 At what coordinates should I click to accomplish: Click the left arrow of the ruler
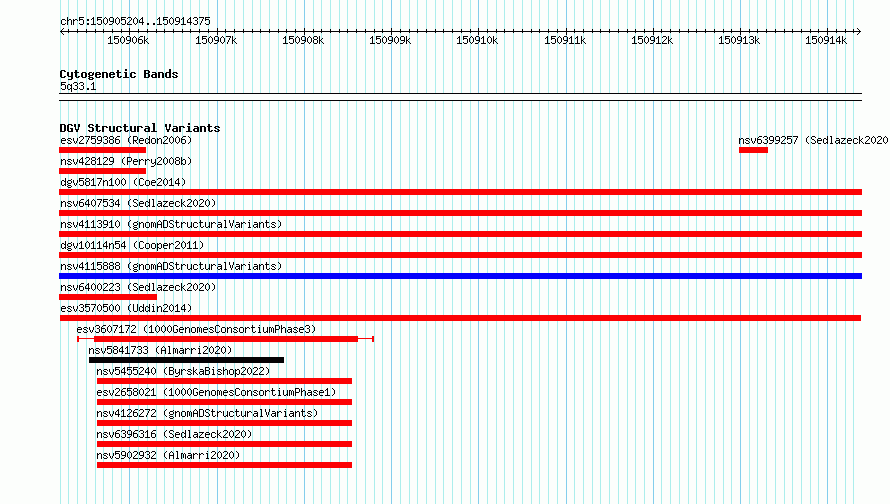(x=62, y=31)
